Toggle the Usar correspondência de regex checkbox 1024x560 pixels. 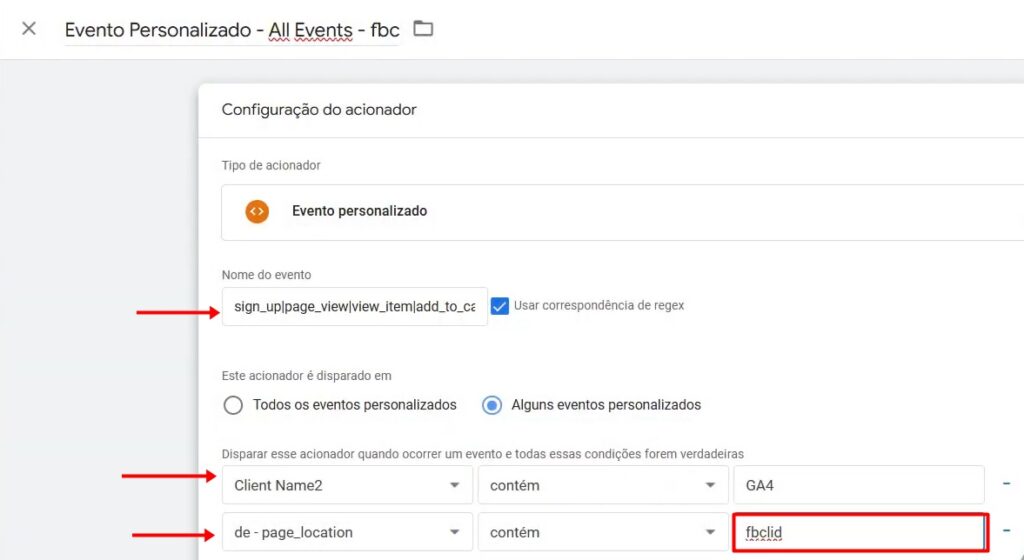click(x=500, y=306)
